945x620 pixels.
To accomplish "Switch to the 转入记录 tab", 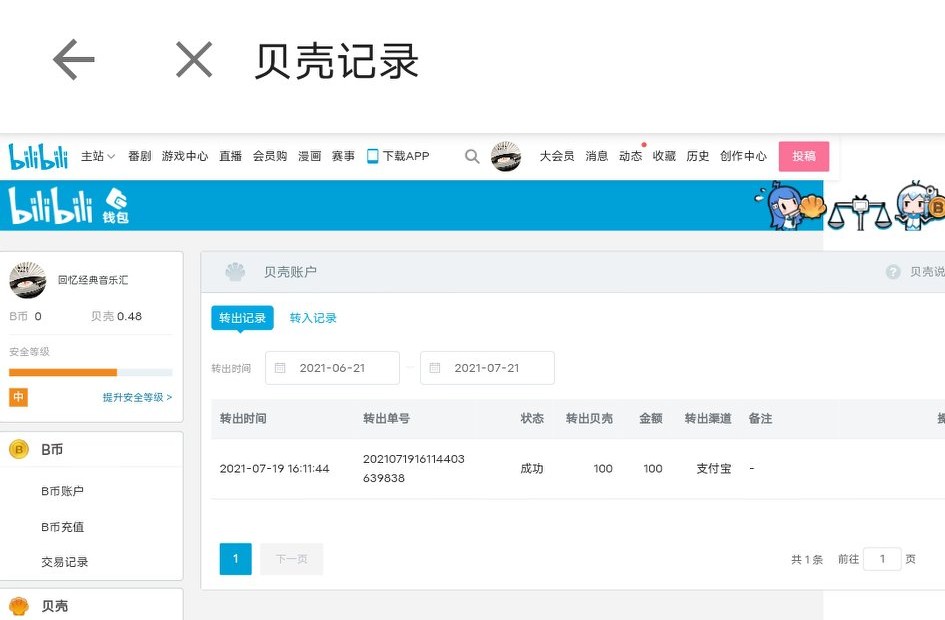I will click(x=313, y=317).
